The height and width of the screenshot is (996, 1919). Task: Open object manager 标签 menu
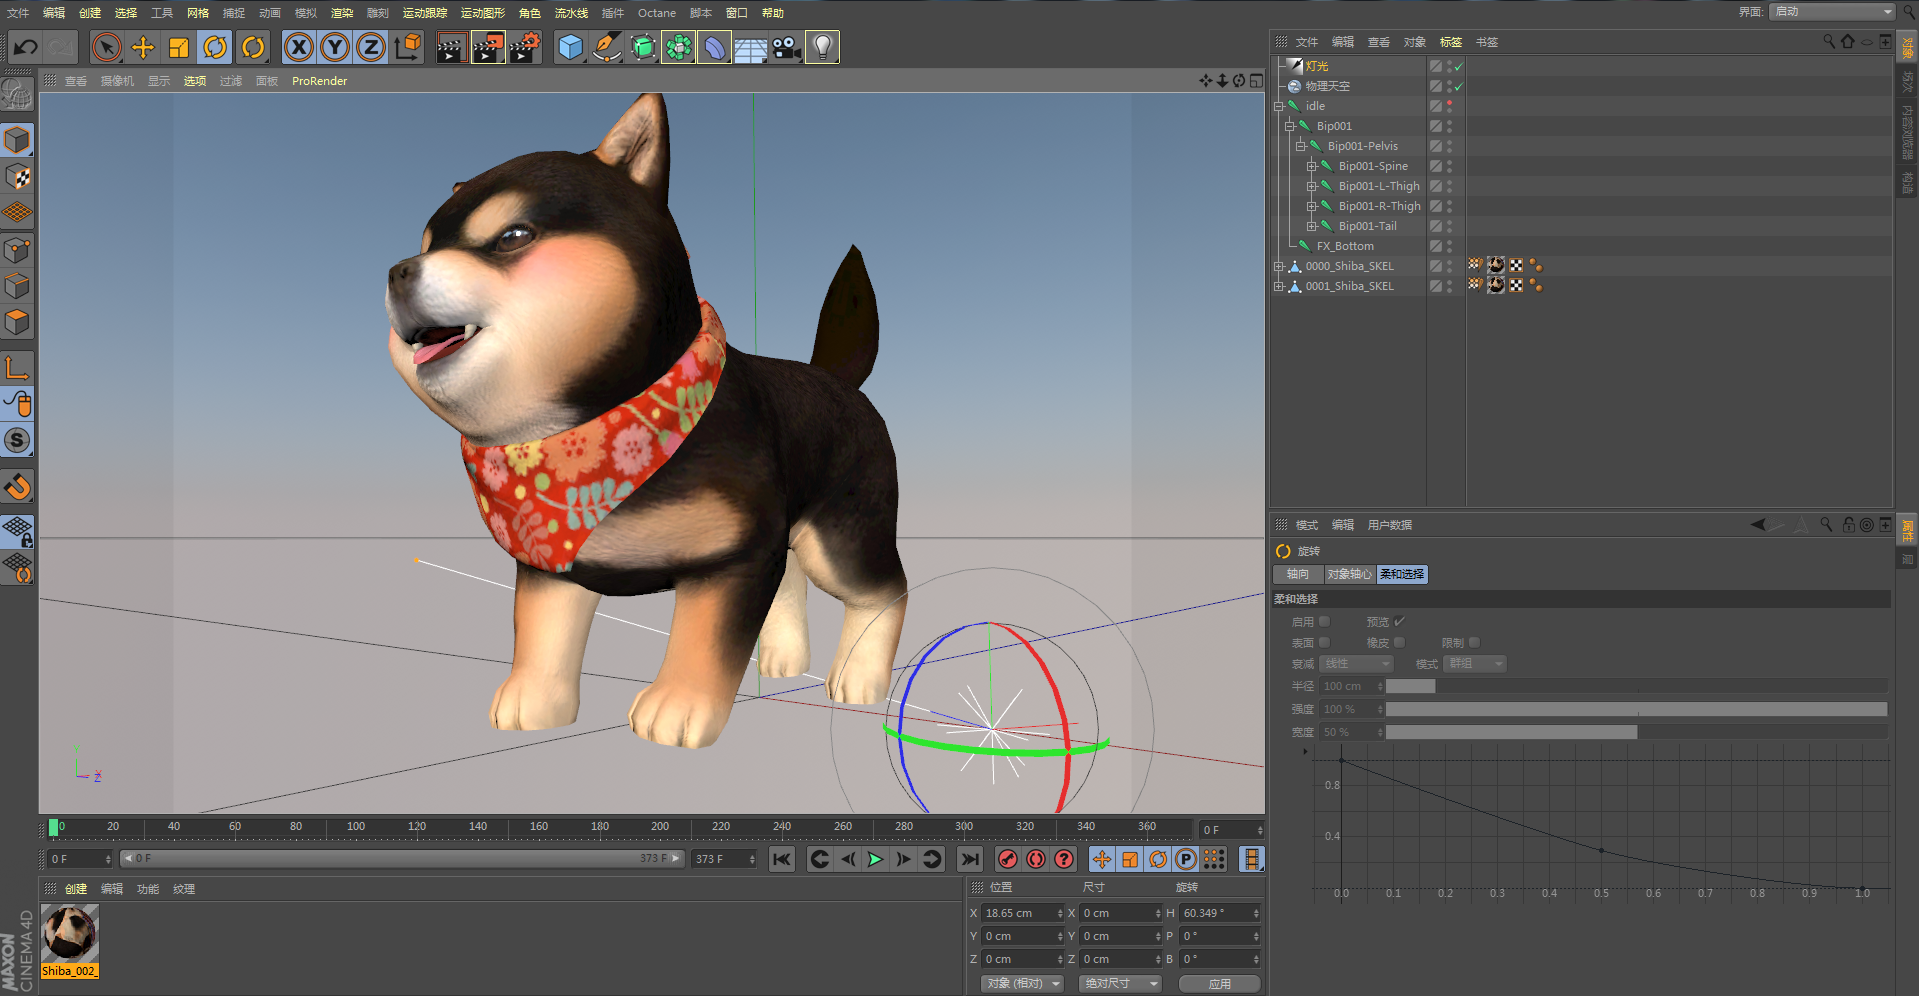coord(1451,42)
